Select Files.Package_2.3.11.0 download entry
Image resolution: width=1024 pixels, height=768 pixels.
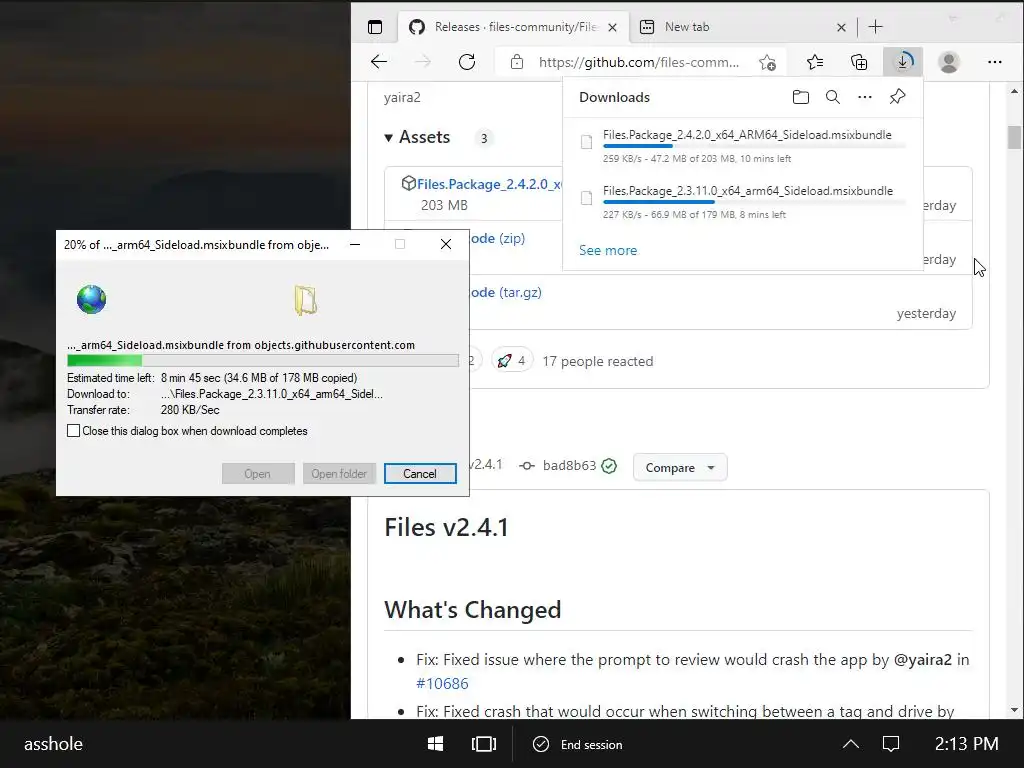(x=743, y=202)
